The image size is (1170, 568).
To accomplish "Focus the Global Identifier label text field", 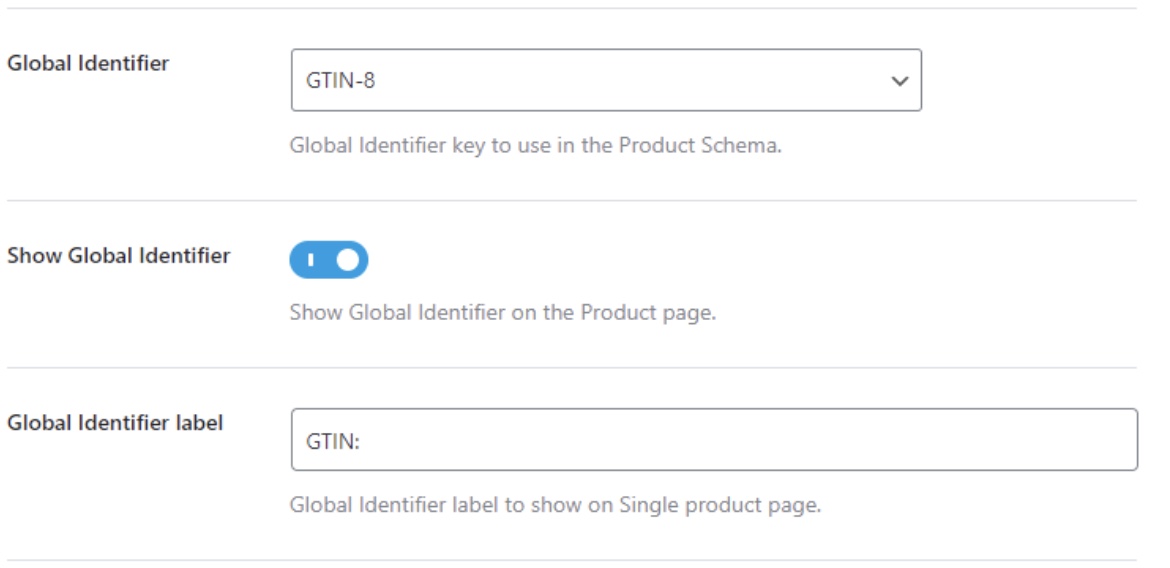I will point(714,440).
